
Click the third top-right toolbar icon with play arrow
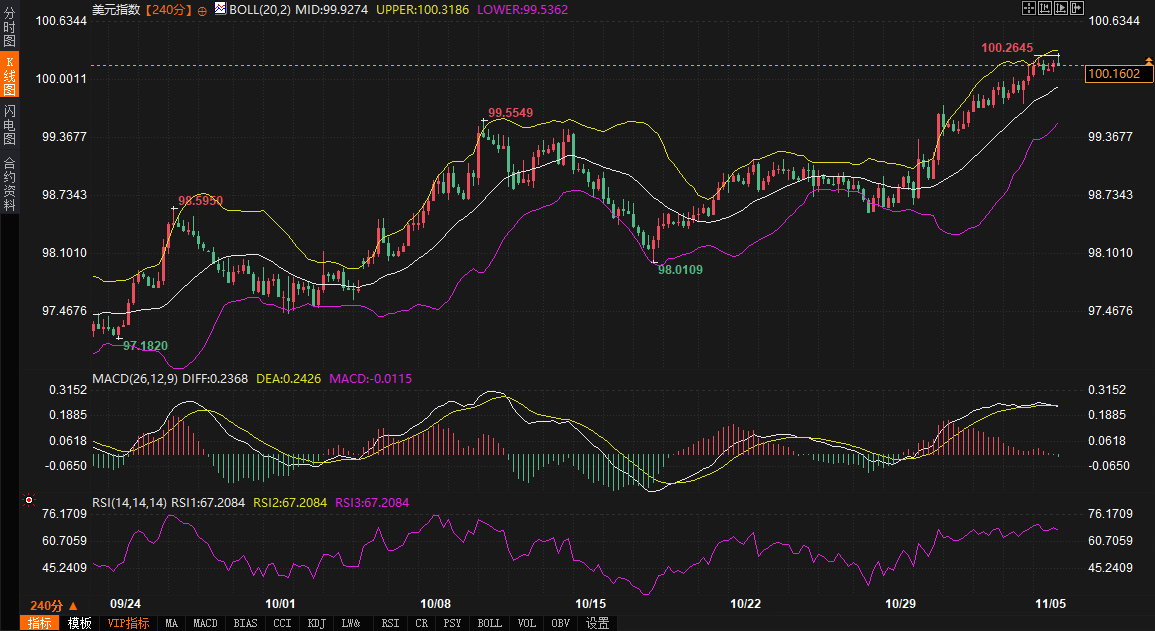1060,8
